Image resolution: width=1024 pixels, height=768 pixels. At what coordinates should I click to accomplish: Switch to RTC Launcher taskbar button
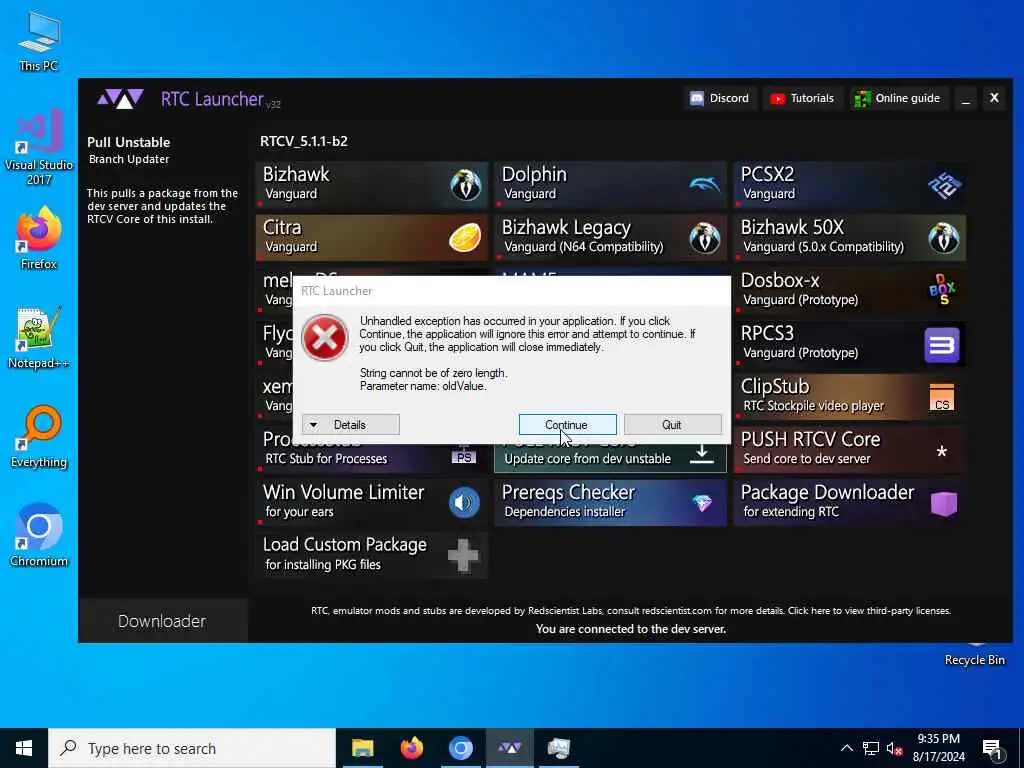(510, 748)
